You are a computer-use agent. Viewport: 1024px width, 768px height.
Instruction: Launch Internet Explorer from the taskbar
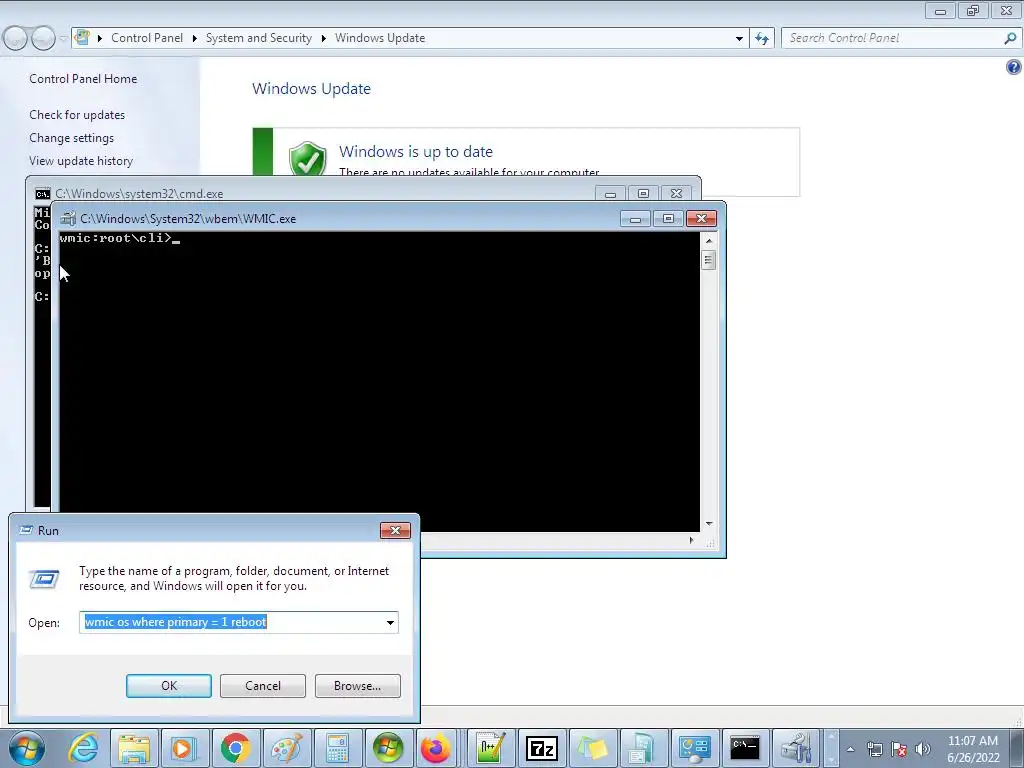(84, 748)
